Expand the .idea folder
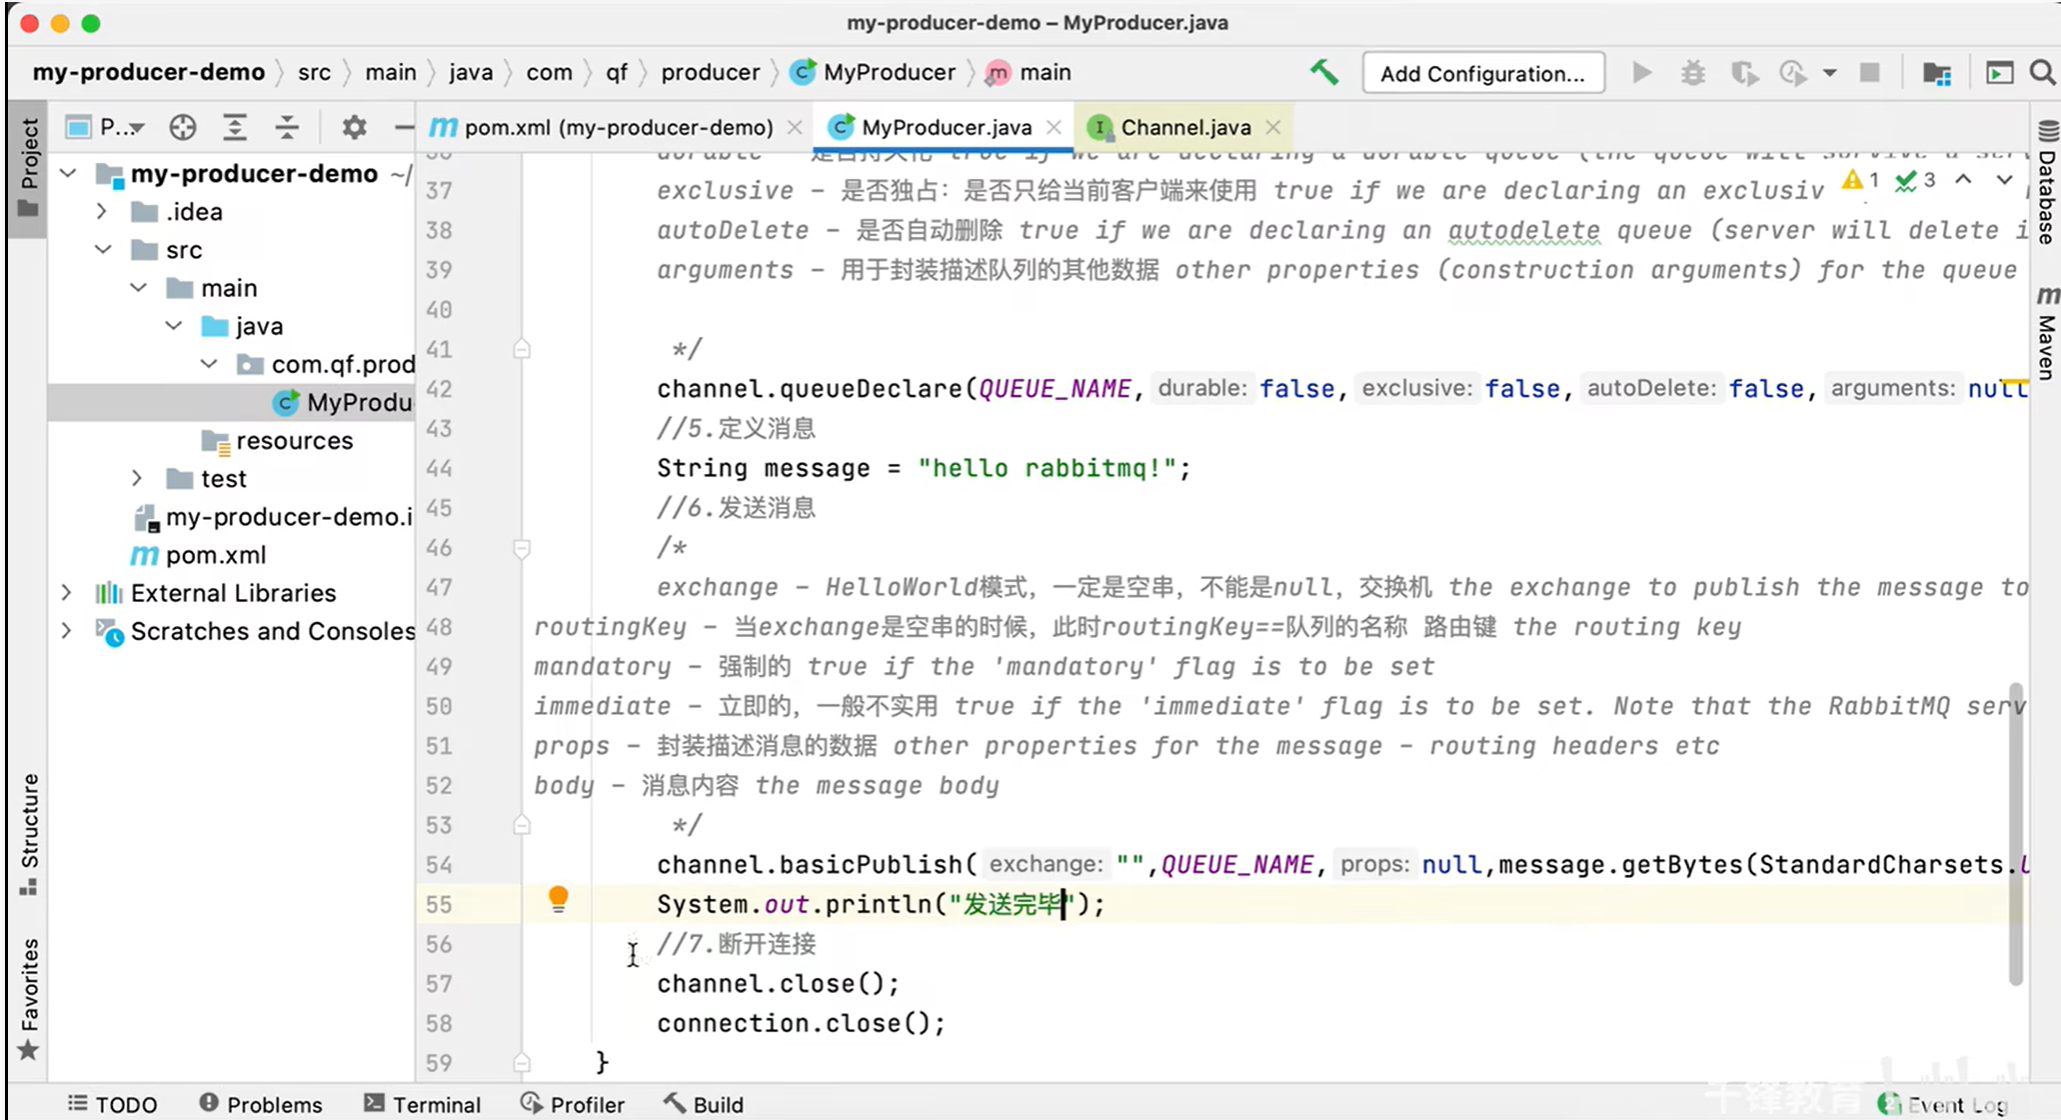This screenshot has height=1120, width=2061. (102, 212)
